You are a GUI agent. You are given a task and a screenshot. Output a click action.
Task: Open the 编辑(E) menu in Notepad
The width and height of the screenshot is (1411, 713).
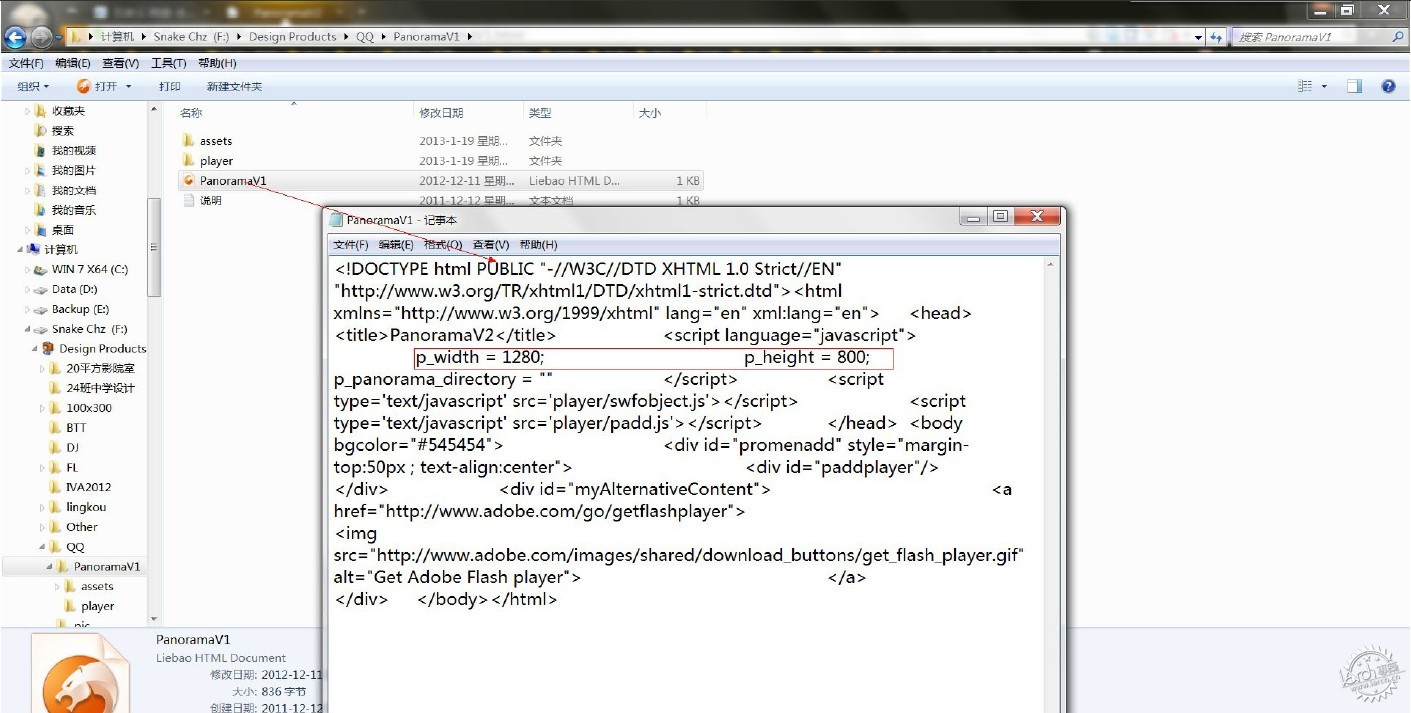coord(396,245)
